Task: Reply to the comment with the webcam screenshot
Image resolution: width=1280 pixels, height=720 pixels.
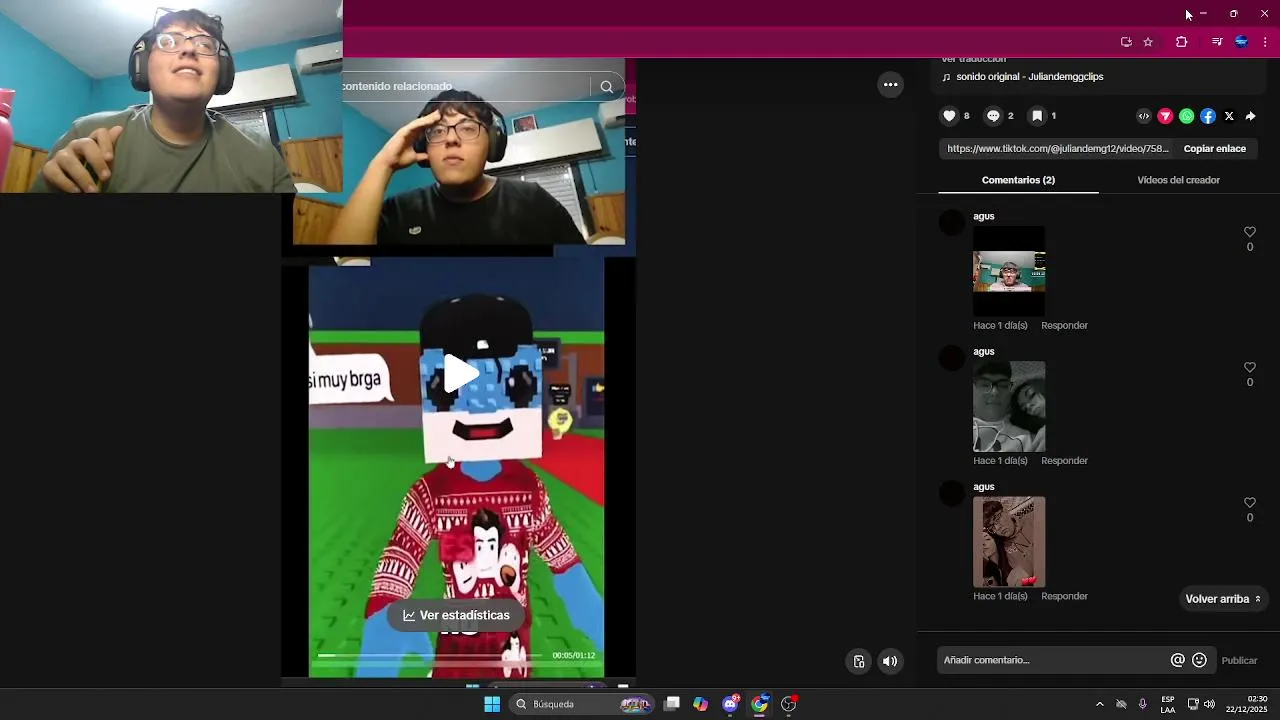Action: point(1064,326)
